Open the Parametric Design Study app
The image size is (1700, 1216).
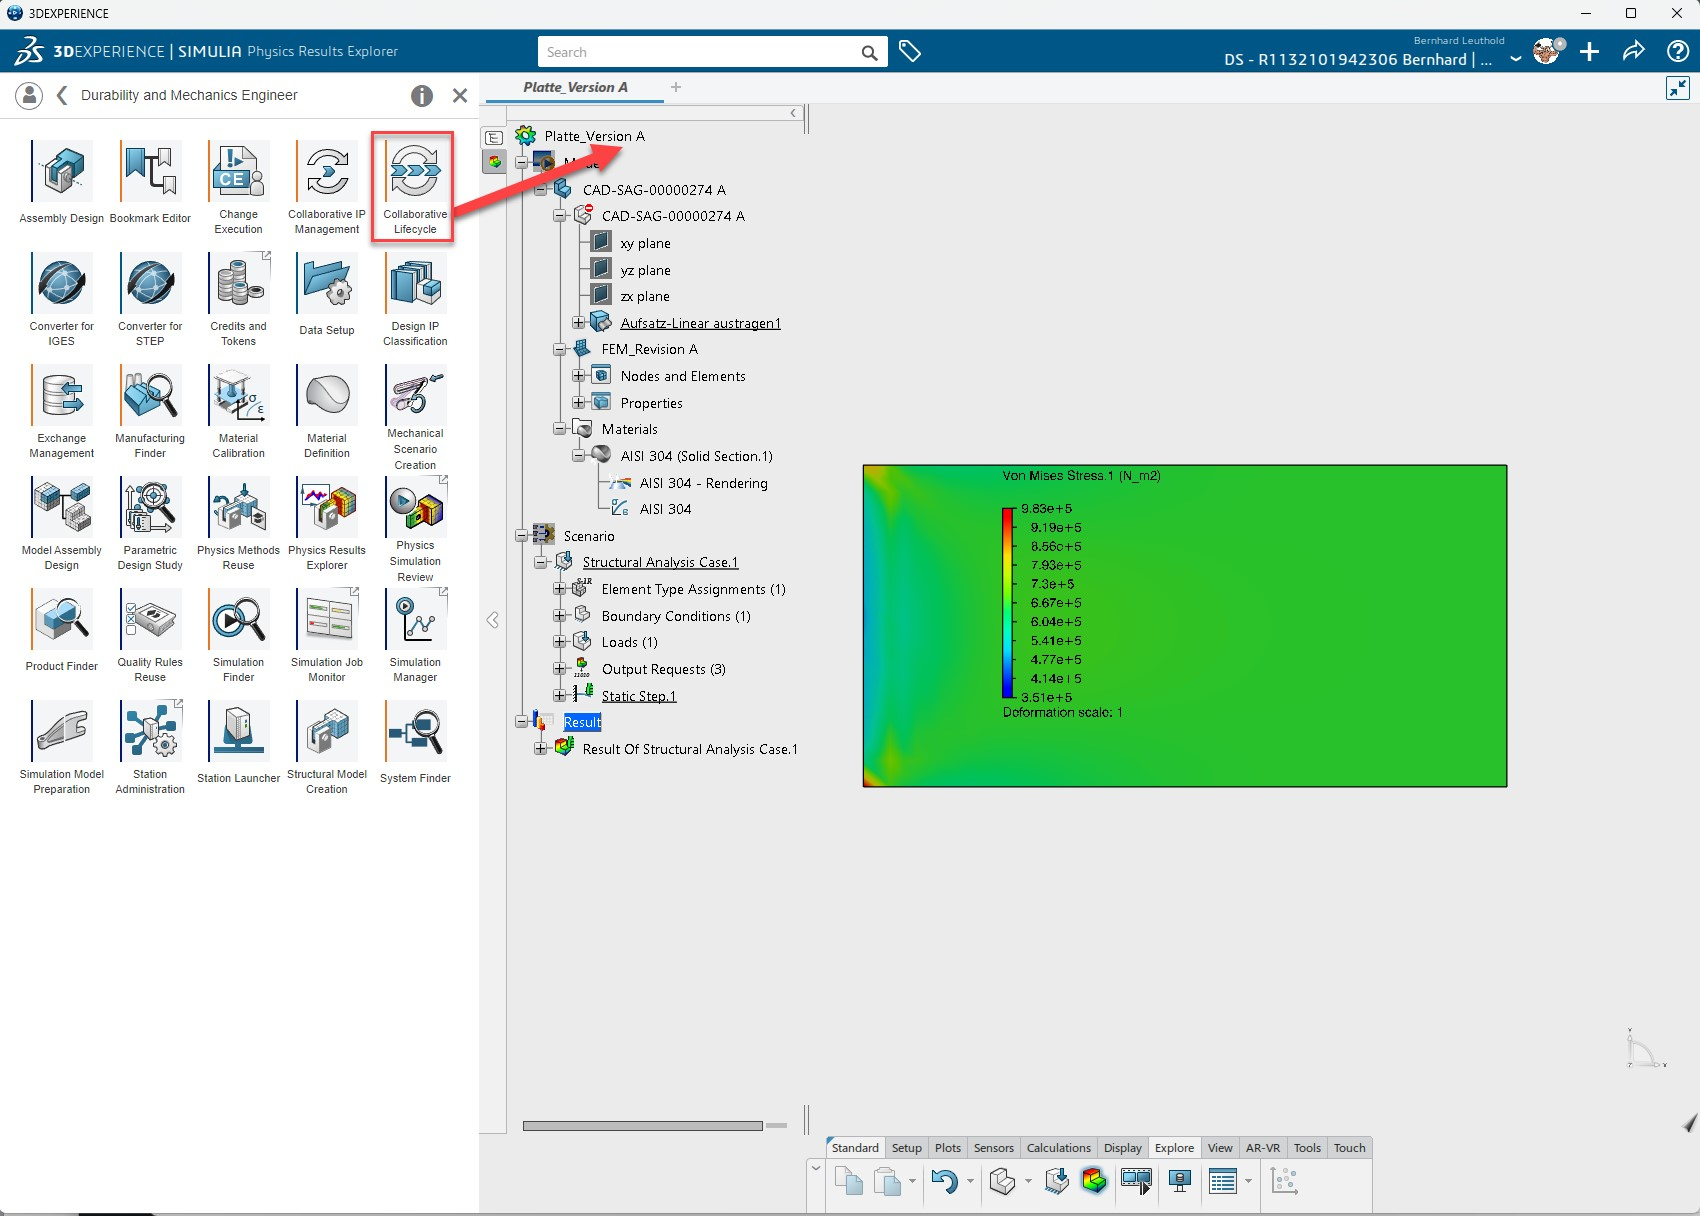pyautogui.click(x=150, y=522)
